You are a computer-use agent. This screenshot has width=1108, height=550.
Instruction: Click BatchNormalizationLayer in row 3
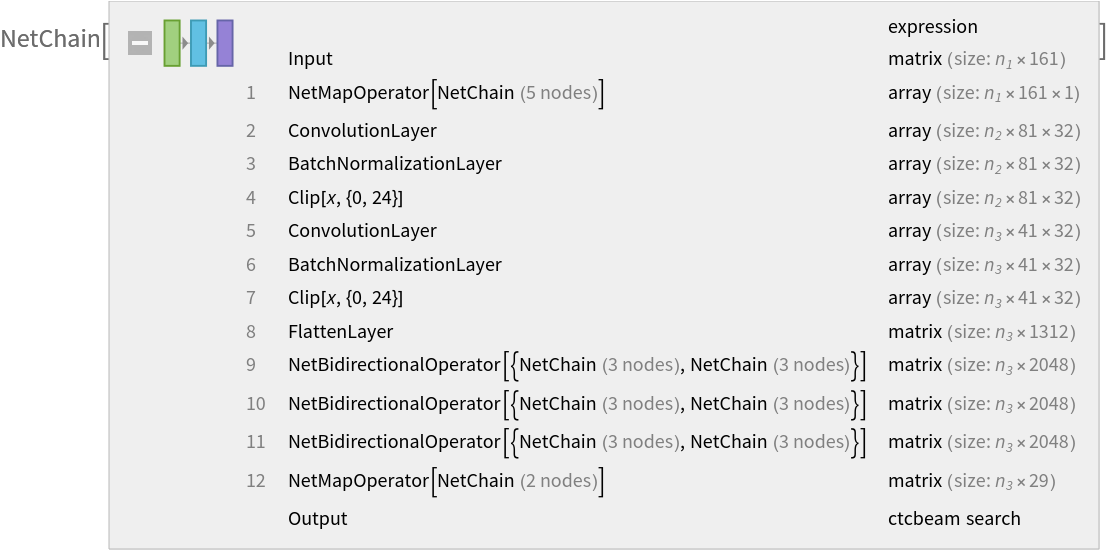coord(394,164)
